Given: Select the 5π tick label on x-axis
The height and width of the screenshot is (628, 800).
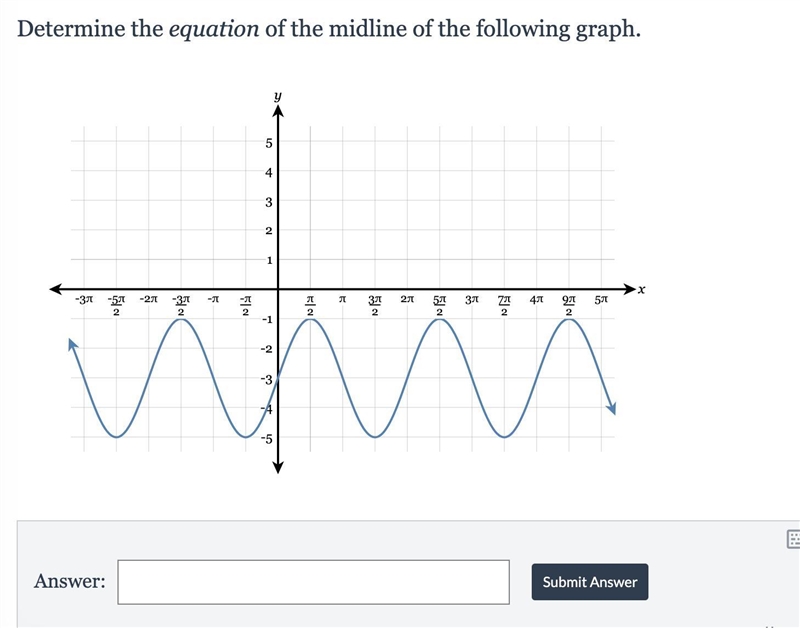Looking at the screenshot, I should click(602, 299).
